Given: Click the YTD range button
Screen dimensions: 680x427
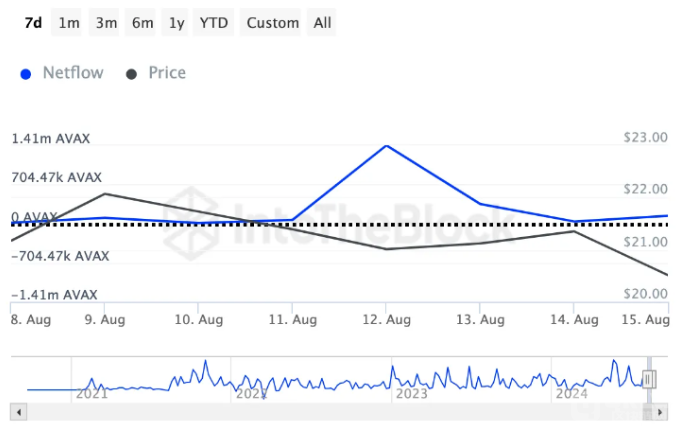Looking at the screenshot, I should pos(212,23).
